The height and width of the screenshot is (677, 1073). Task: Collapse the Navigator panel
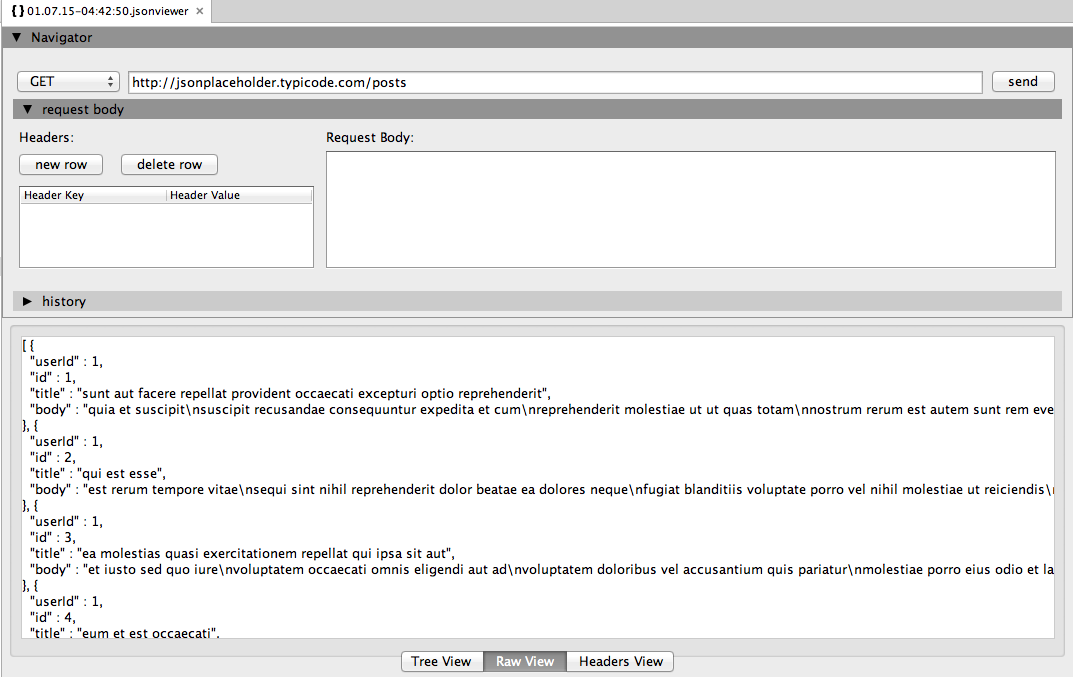click(16, 37)
